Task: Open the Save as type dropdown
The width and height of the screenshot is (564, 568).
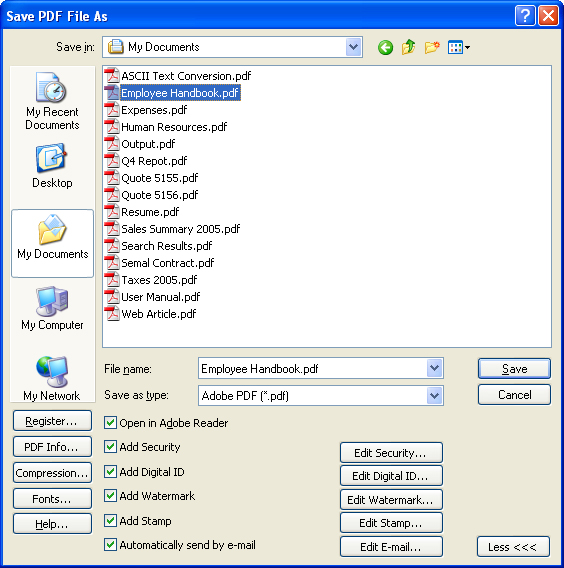Action: point(434,395)
